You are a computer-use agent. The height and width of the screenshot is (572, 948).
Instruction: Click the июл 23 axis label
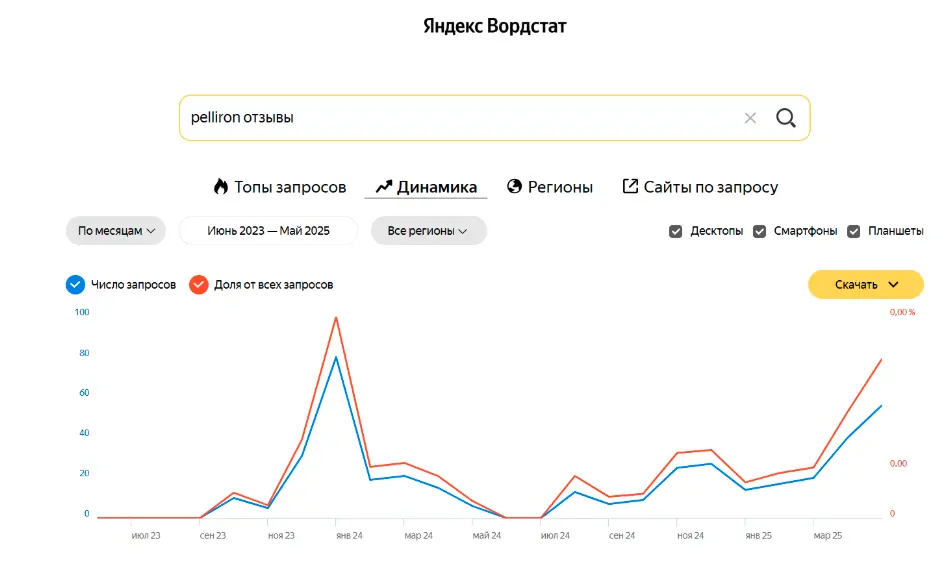tap(146, 535)
